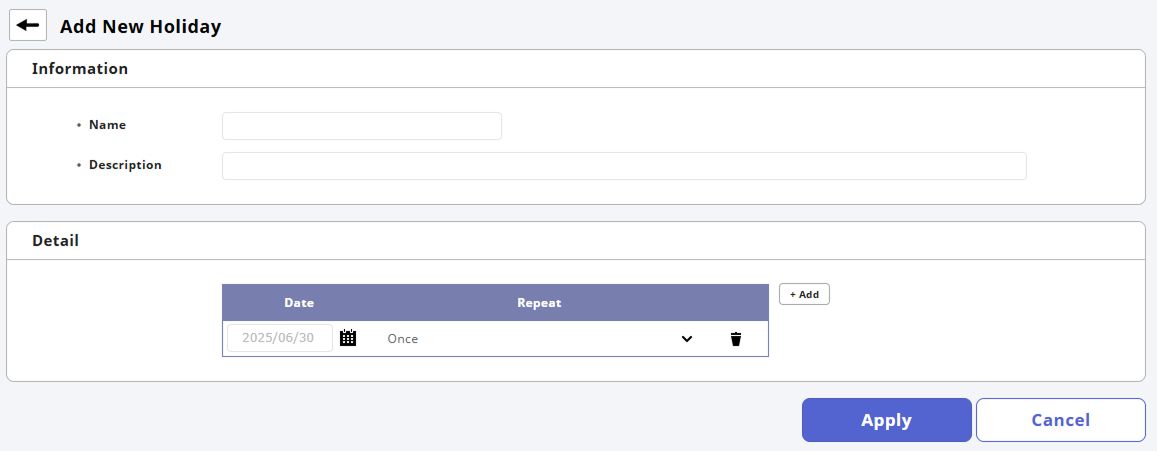Click the Date column header
Image resolution: width=1157 pixels, height=451 pixels.
point(299,303)
